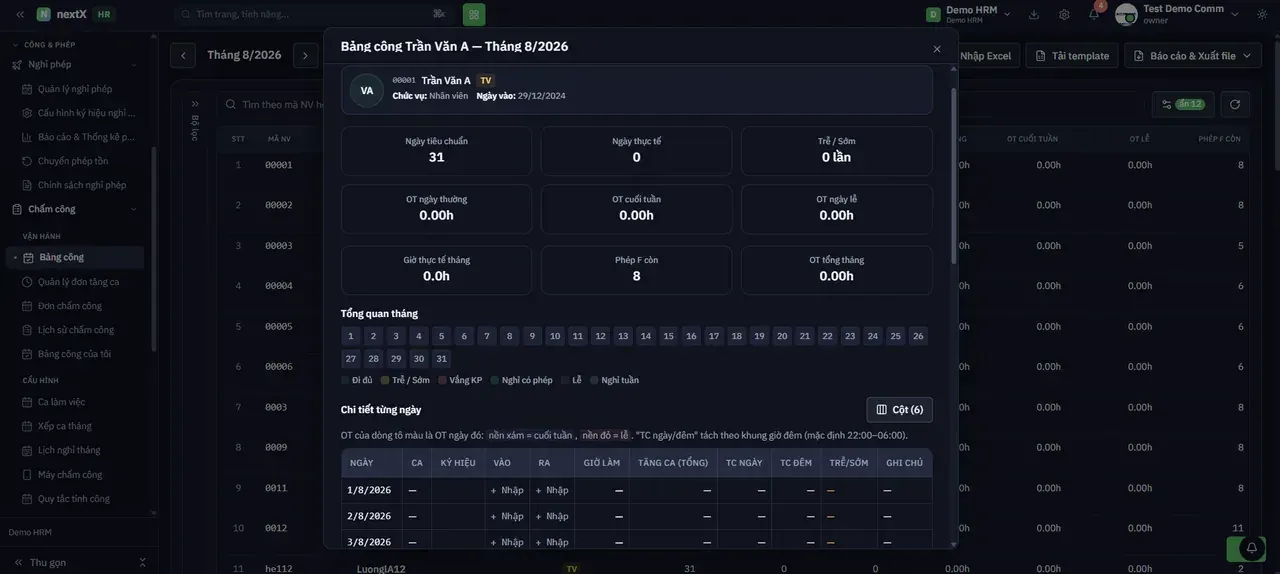
Task: Click the dialog's vertical scrollbar
Action: click(x=952, y=175)
